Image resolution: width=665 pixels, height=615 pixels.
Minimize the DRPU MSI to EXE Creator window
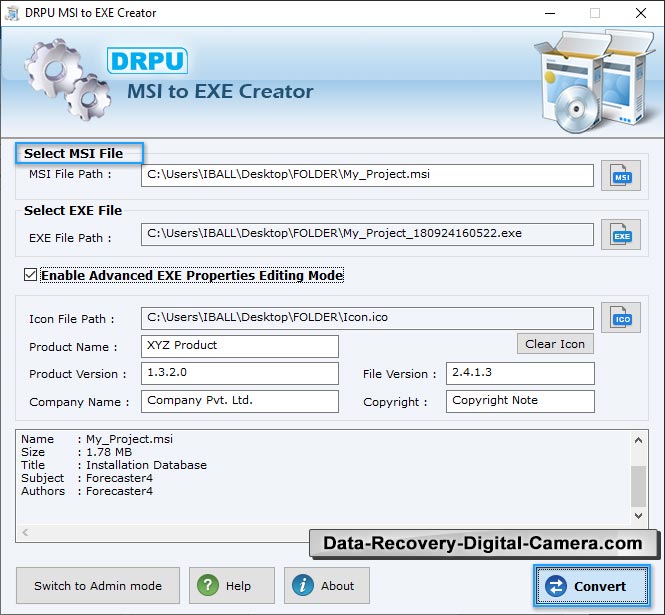(550, 13)
